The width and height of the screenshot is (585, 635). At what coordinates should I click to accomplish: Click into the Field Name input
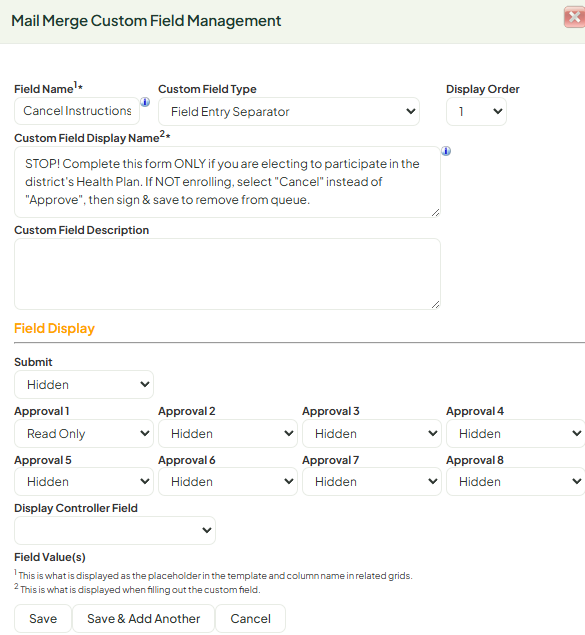pos(77,111)
